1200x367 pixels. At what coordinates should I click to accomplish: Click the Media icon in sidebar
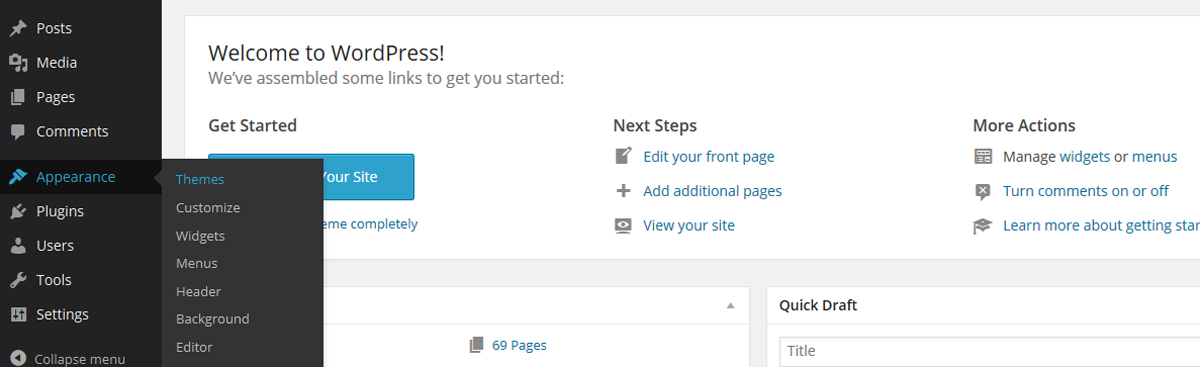point(18,63)
